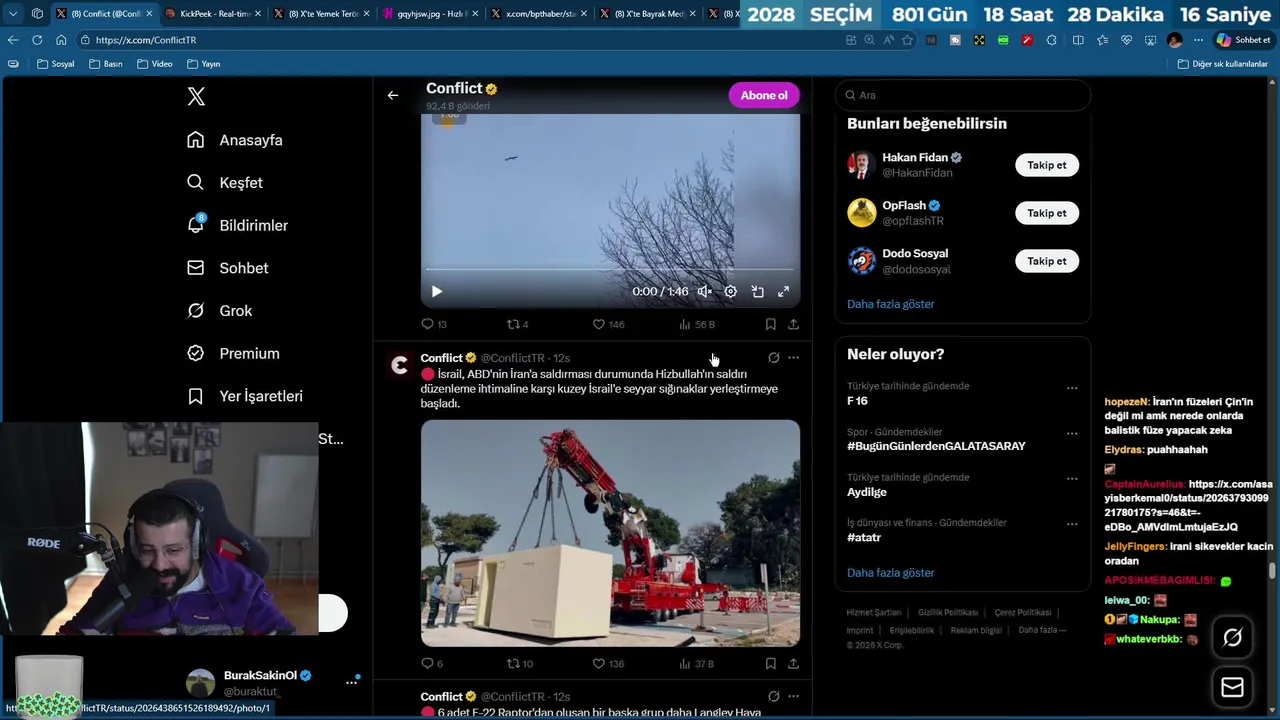Open more options for #atatr trend
The width and height of the screenshot is (1280, 720).
coord(1072,524)
